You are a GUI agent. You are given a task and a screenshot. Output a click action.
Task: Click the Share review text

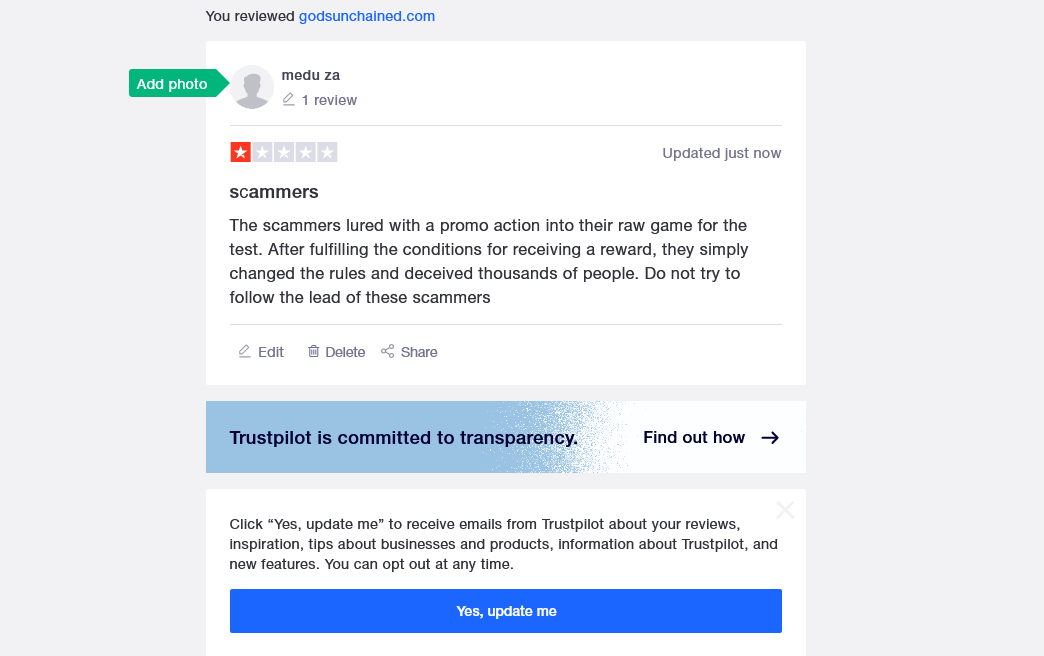coord(419,352)
